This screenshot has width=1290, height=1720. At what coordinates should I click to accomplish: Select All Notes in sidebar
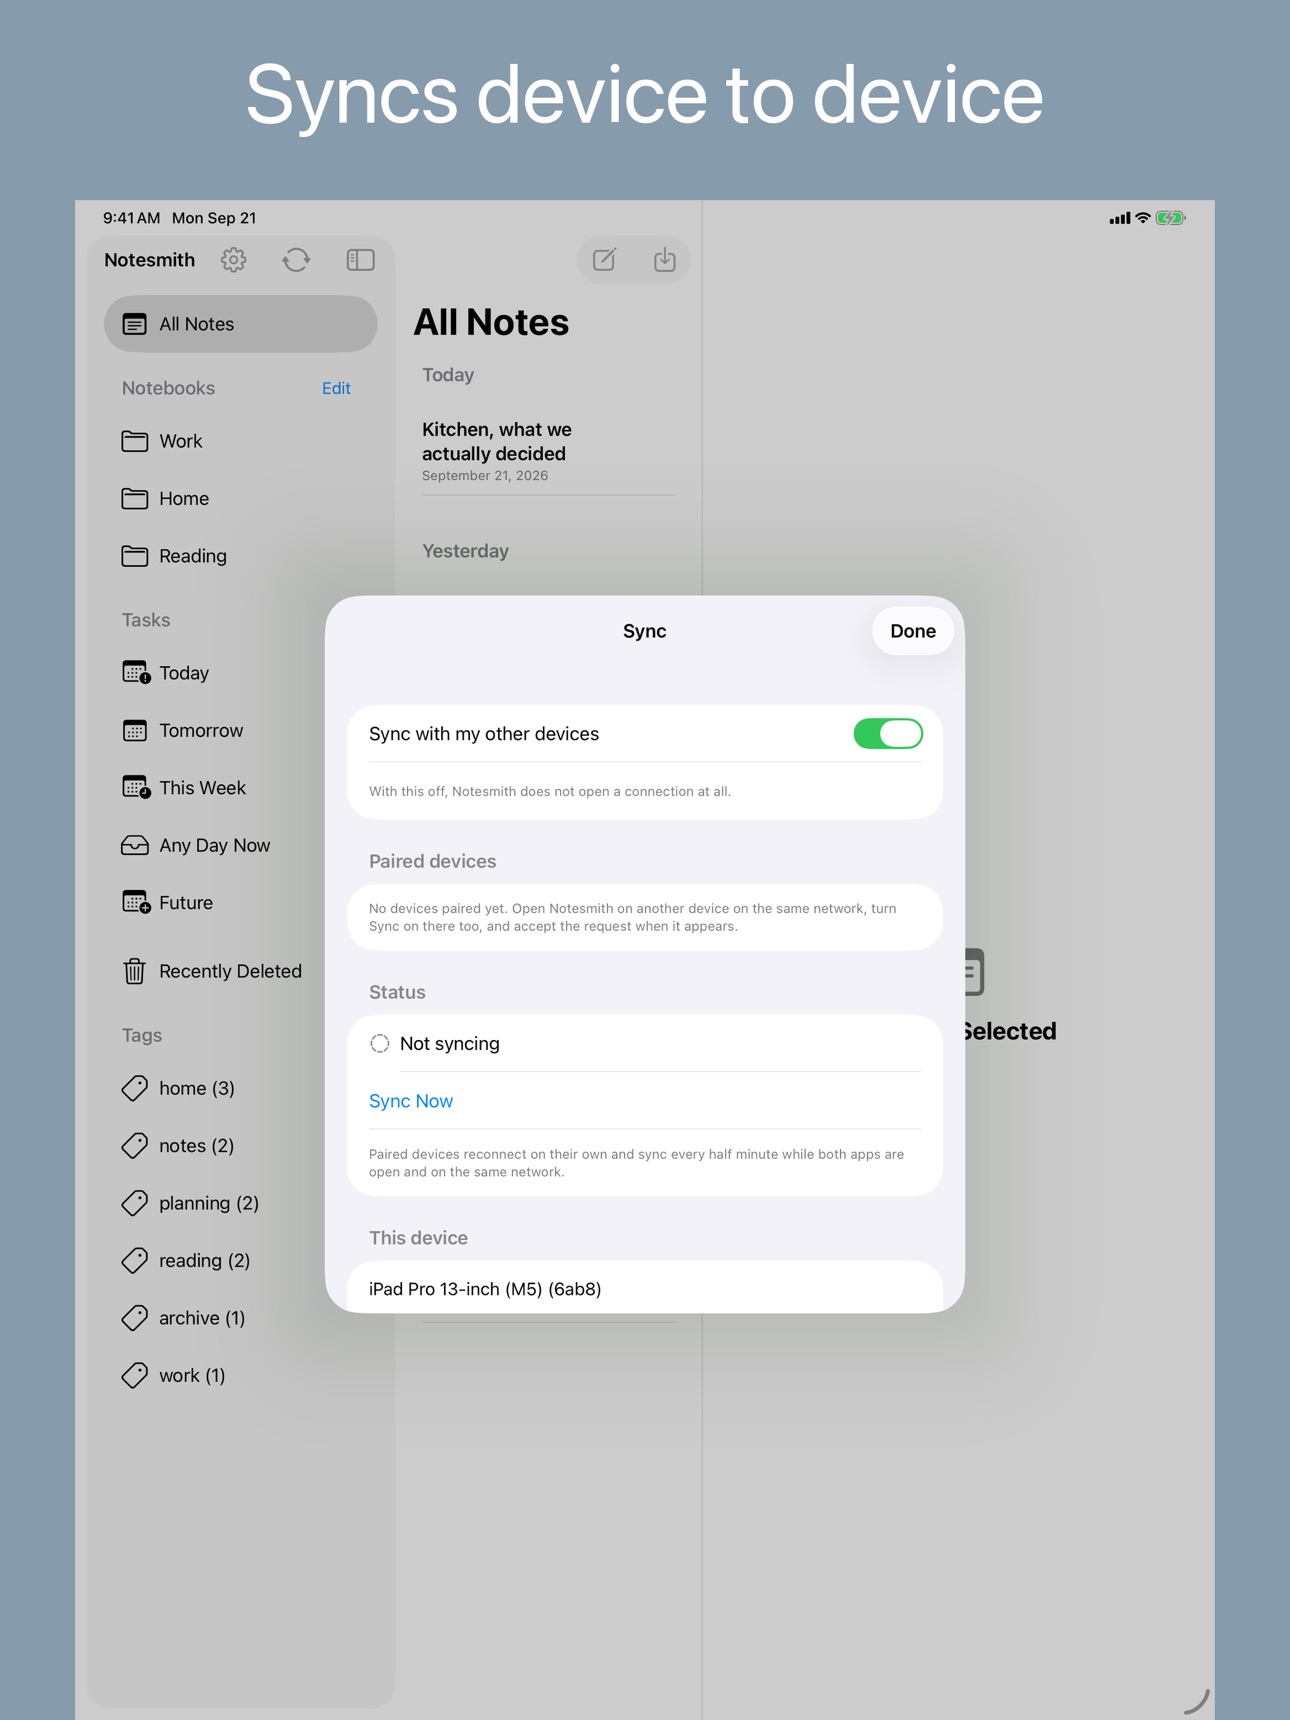240,324
